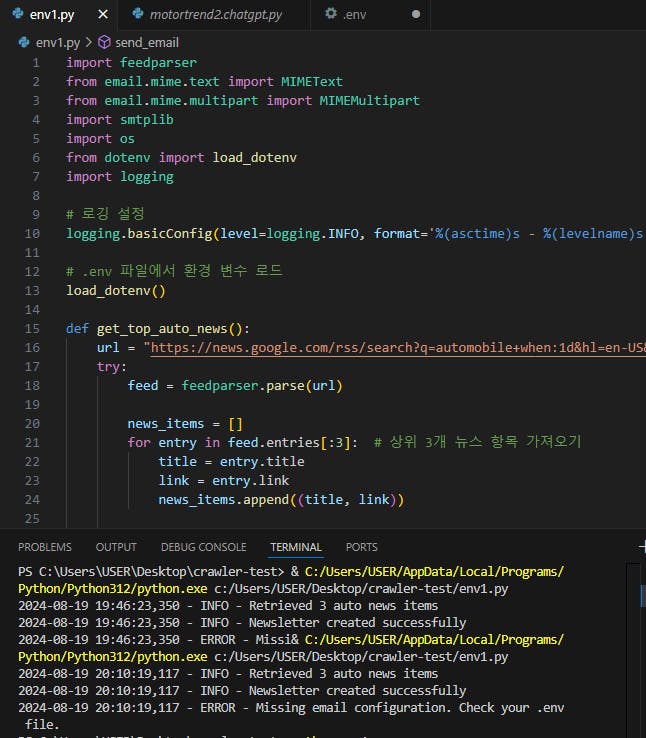Expand the breadcrumb chevron after env1.py
This screenshot has width=646, height=738.
click(x=88, y=42)
